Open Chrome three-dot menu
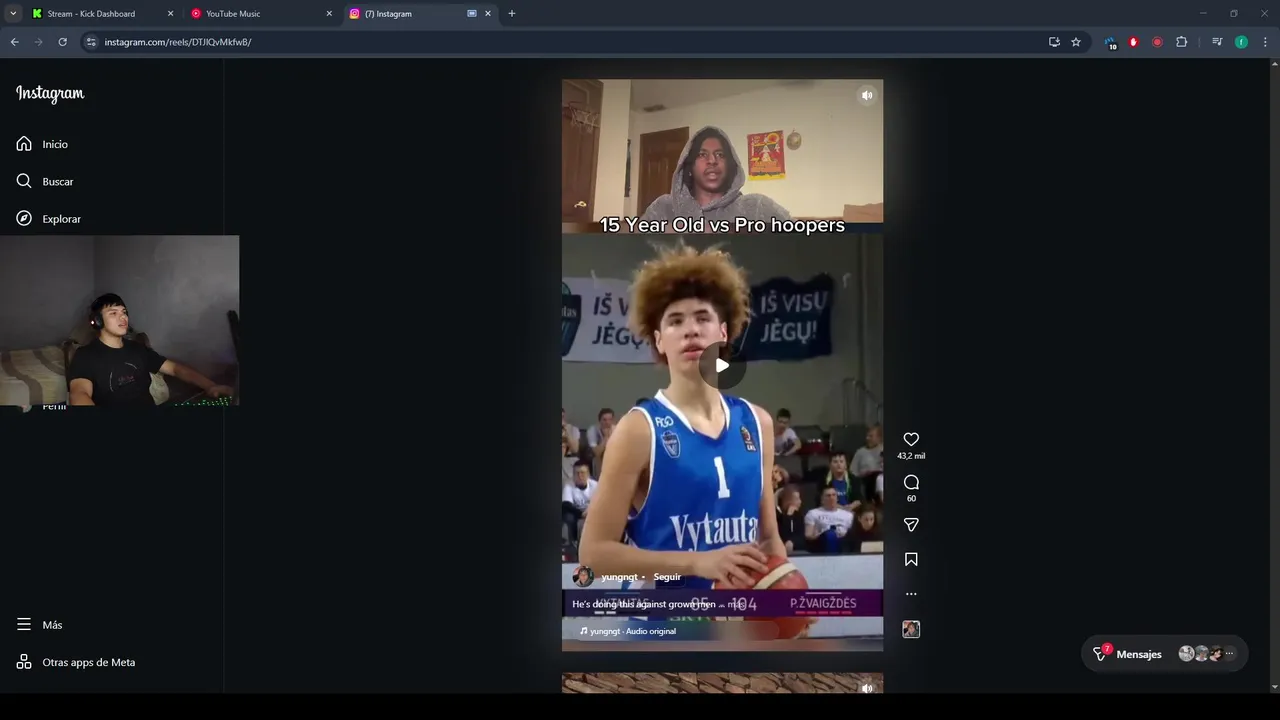The width and height of the screenshot is (1280, 720). point(1265,42)
